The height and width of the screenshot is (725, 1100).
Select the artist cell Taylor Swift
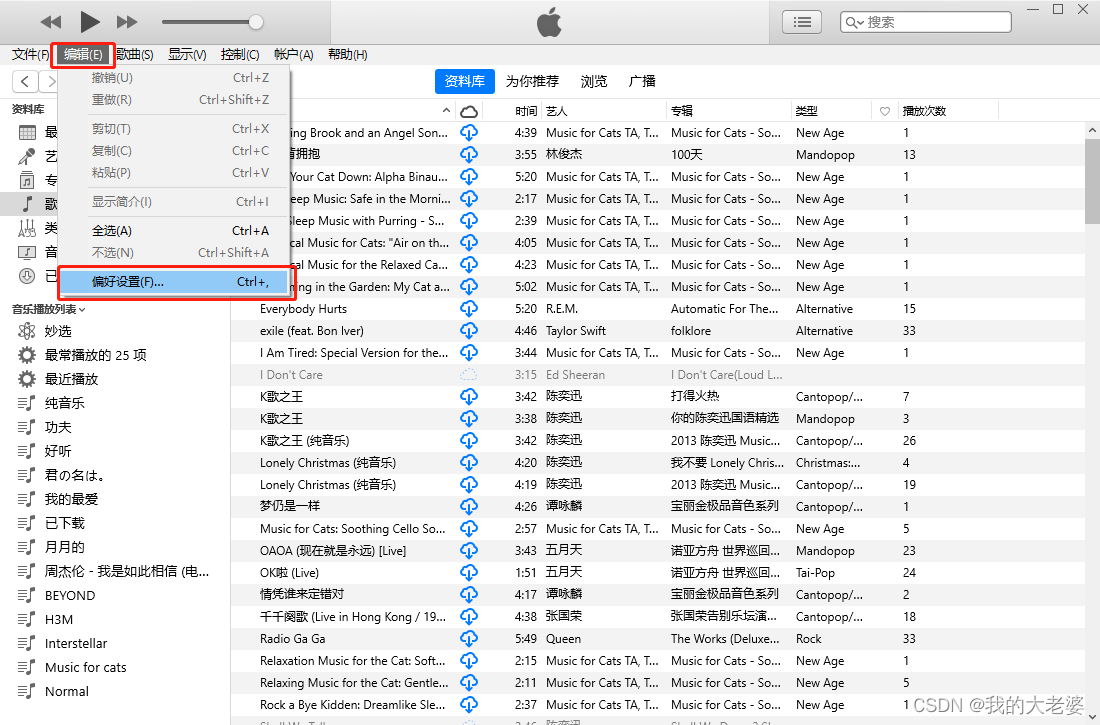[x=576, y=331]
